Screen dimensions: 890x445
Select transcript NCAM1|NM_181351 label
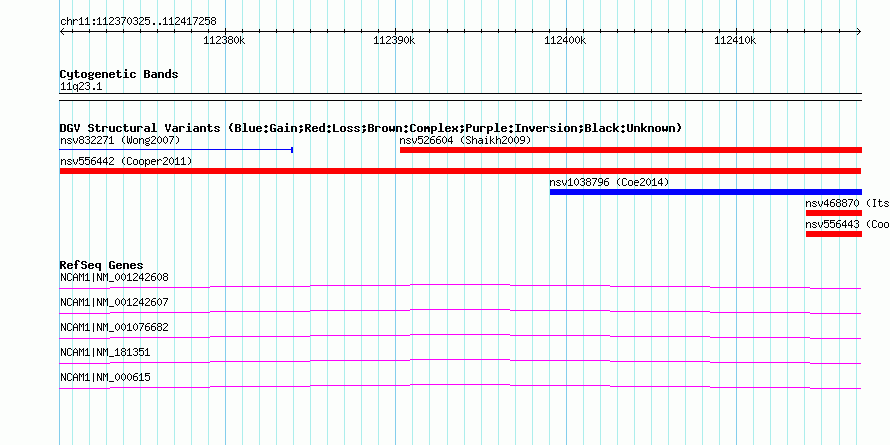pyautogui.click(x=105, y=352)
